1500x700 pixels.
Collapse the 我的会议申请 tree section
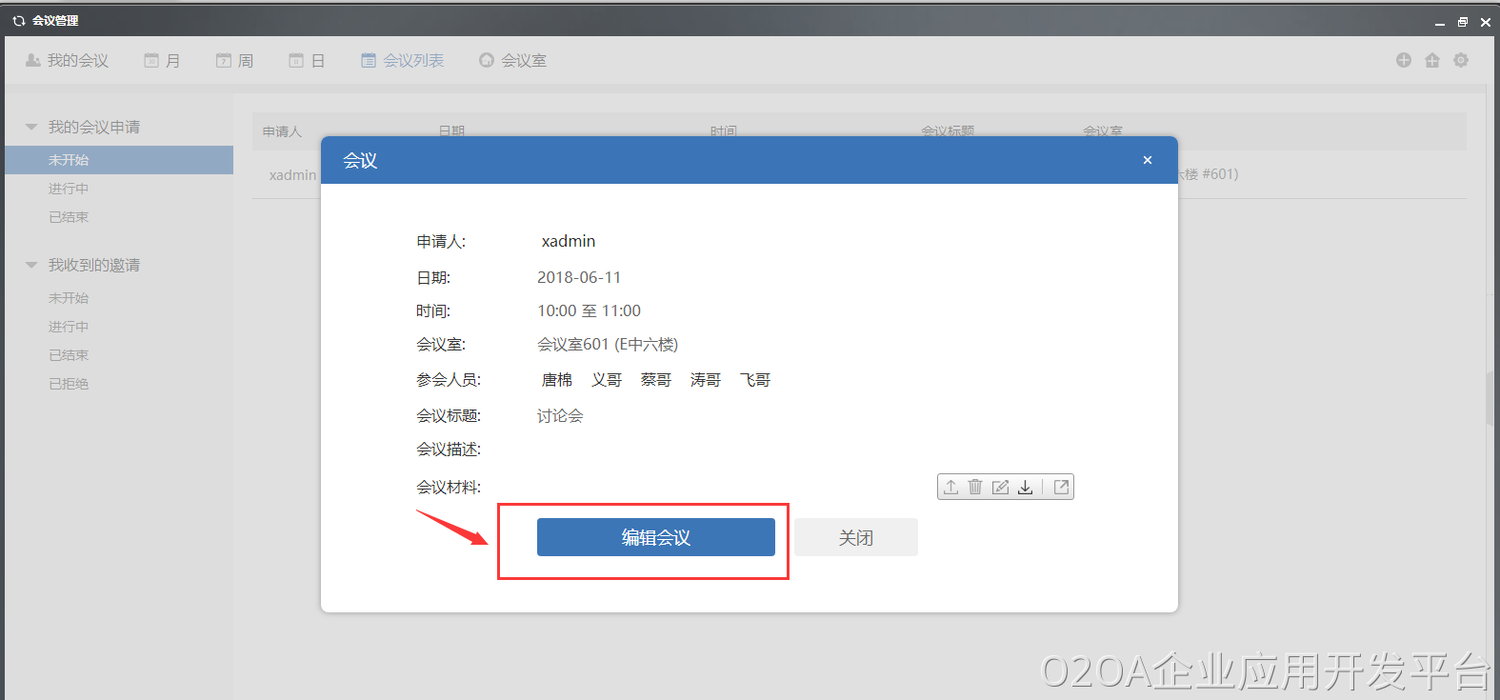(31, 127)
